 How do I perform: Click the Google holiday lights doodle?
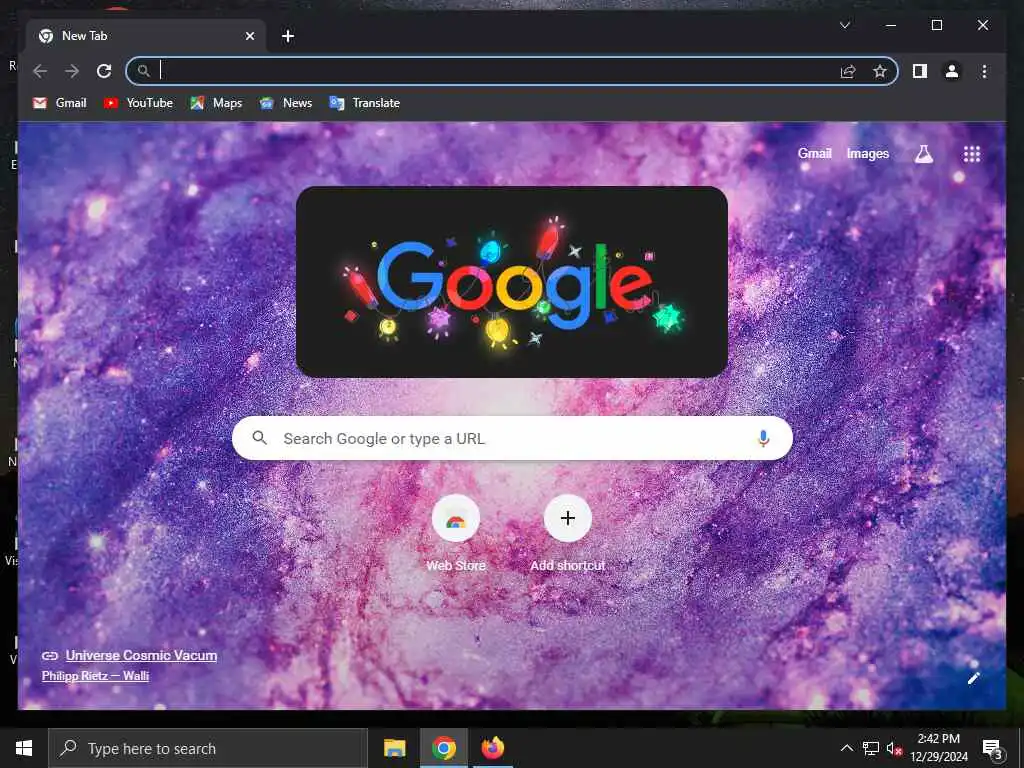512,282
